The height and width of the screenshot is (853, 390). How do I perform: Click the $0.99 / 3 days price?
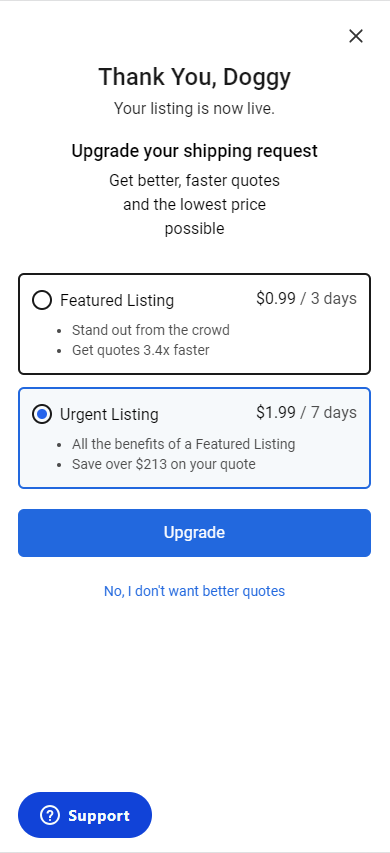coord(306,299)
